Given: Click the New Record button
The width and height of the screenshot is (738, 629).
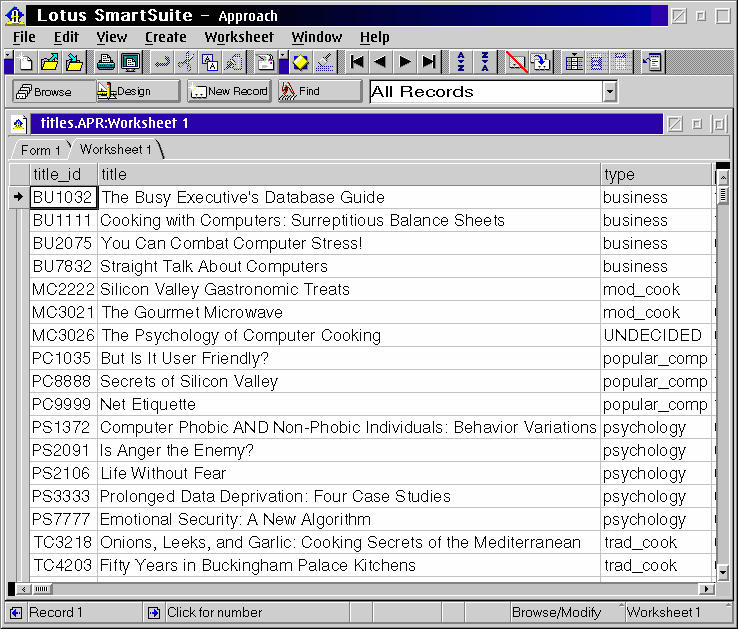Looking at the screenshot, I should (x=229, y=91).
